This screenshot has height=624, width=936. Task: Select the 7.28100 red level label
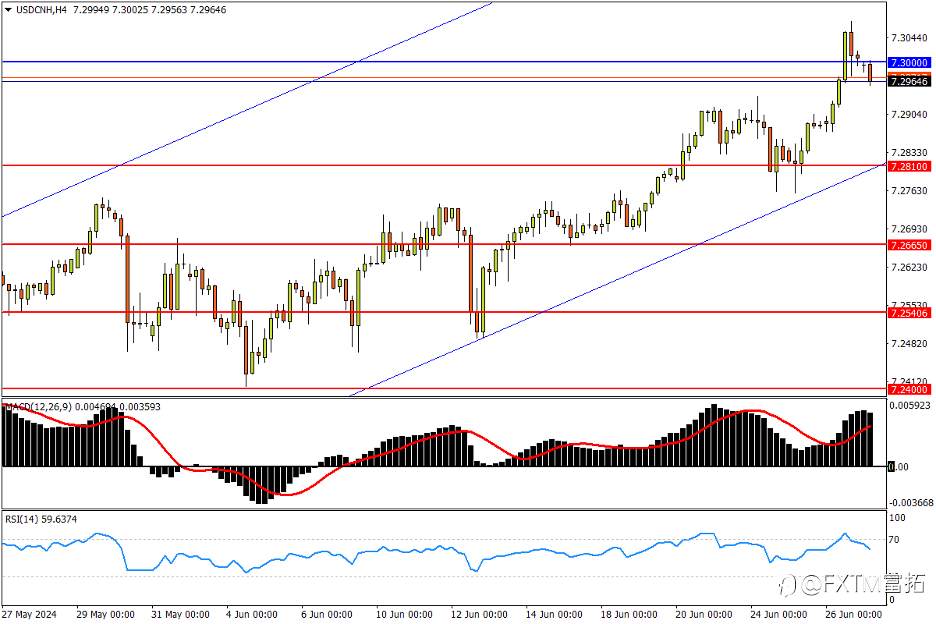click(909, 167)
